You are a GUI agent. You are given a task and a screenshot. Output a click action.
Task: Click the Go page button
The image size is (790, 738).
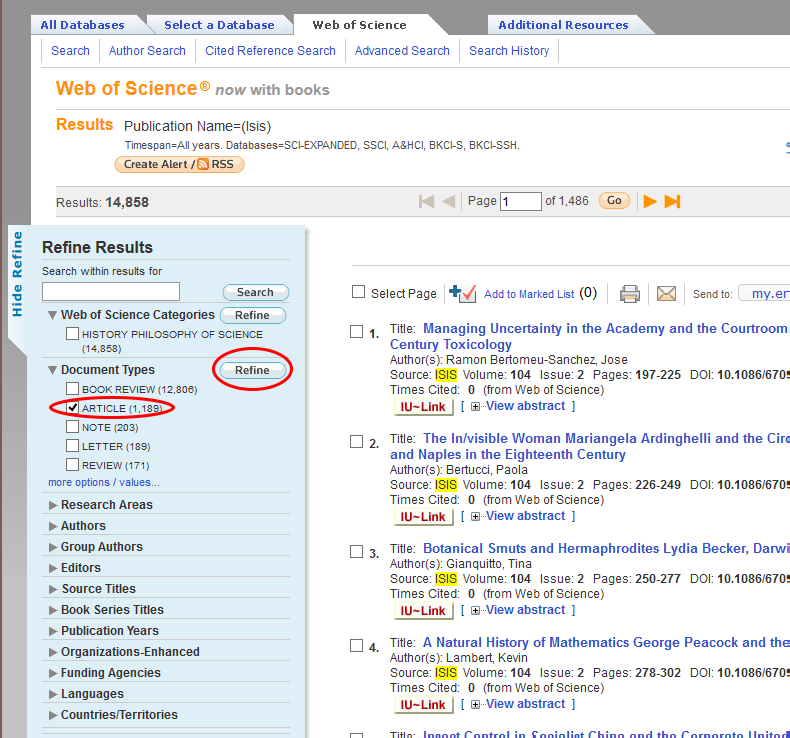point(614,200)
